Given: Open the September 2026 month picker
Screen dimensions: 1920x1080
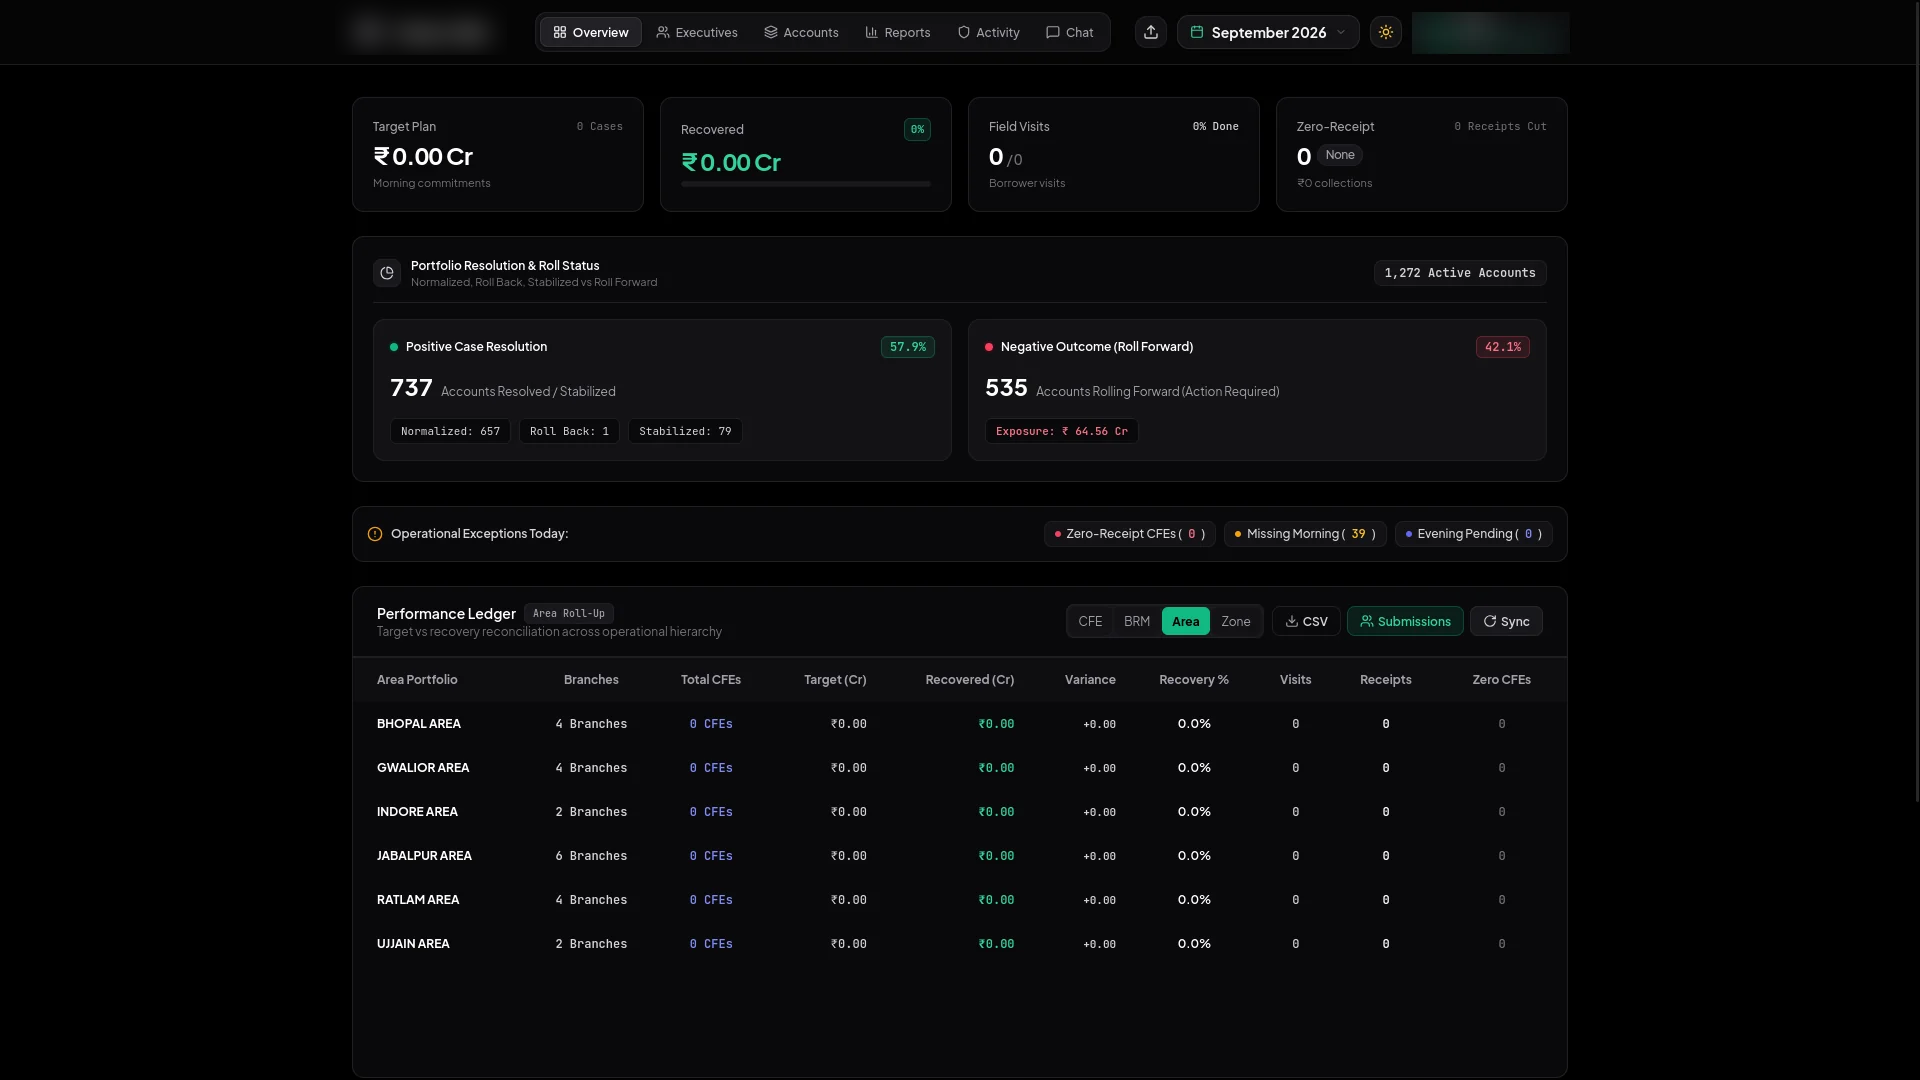Looking at the screenshot, I should 1268,32.
